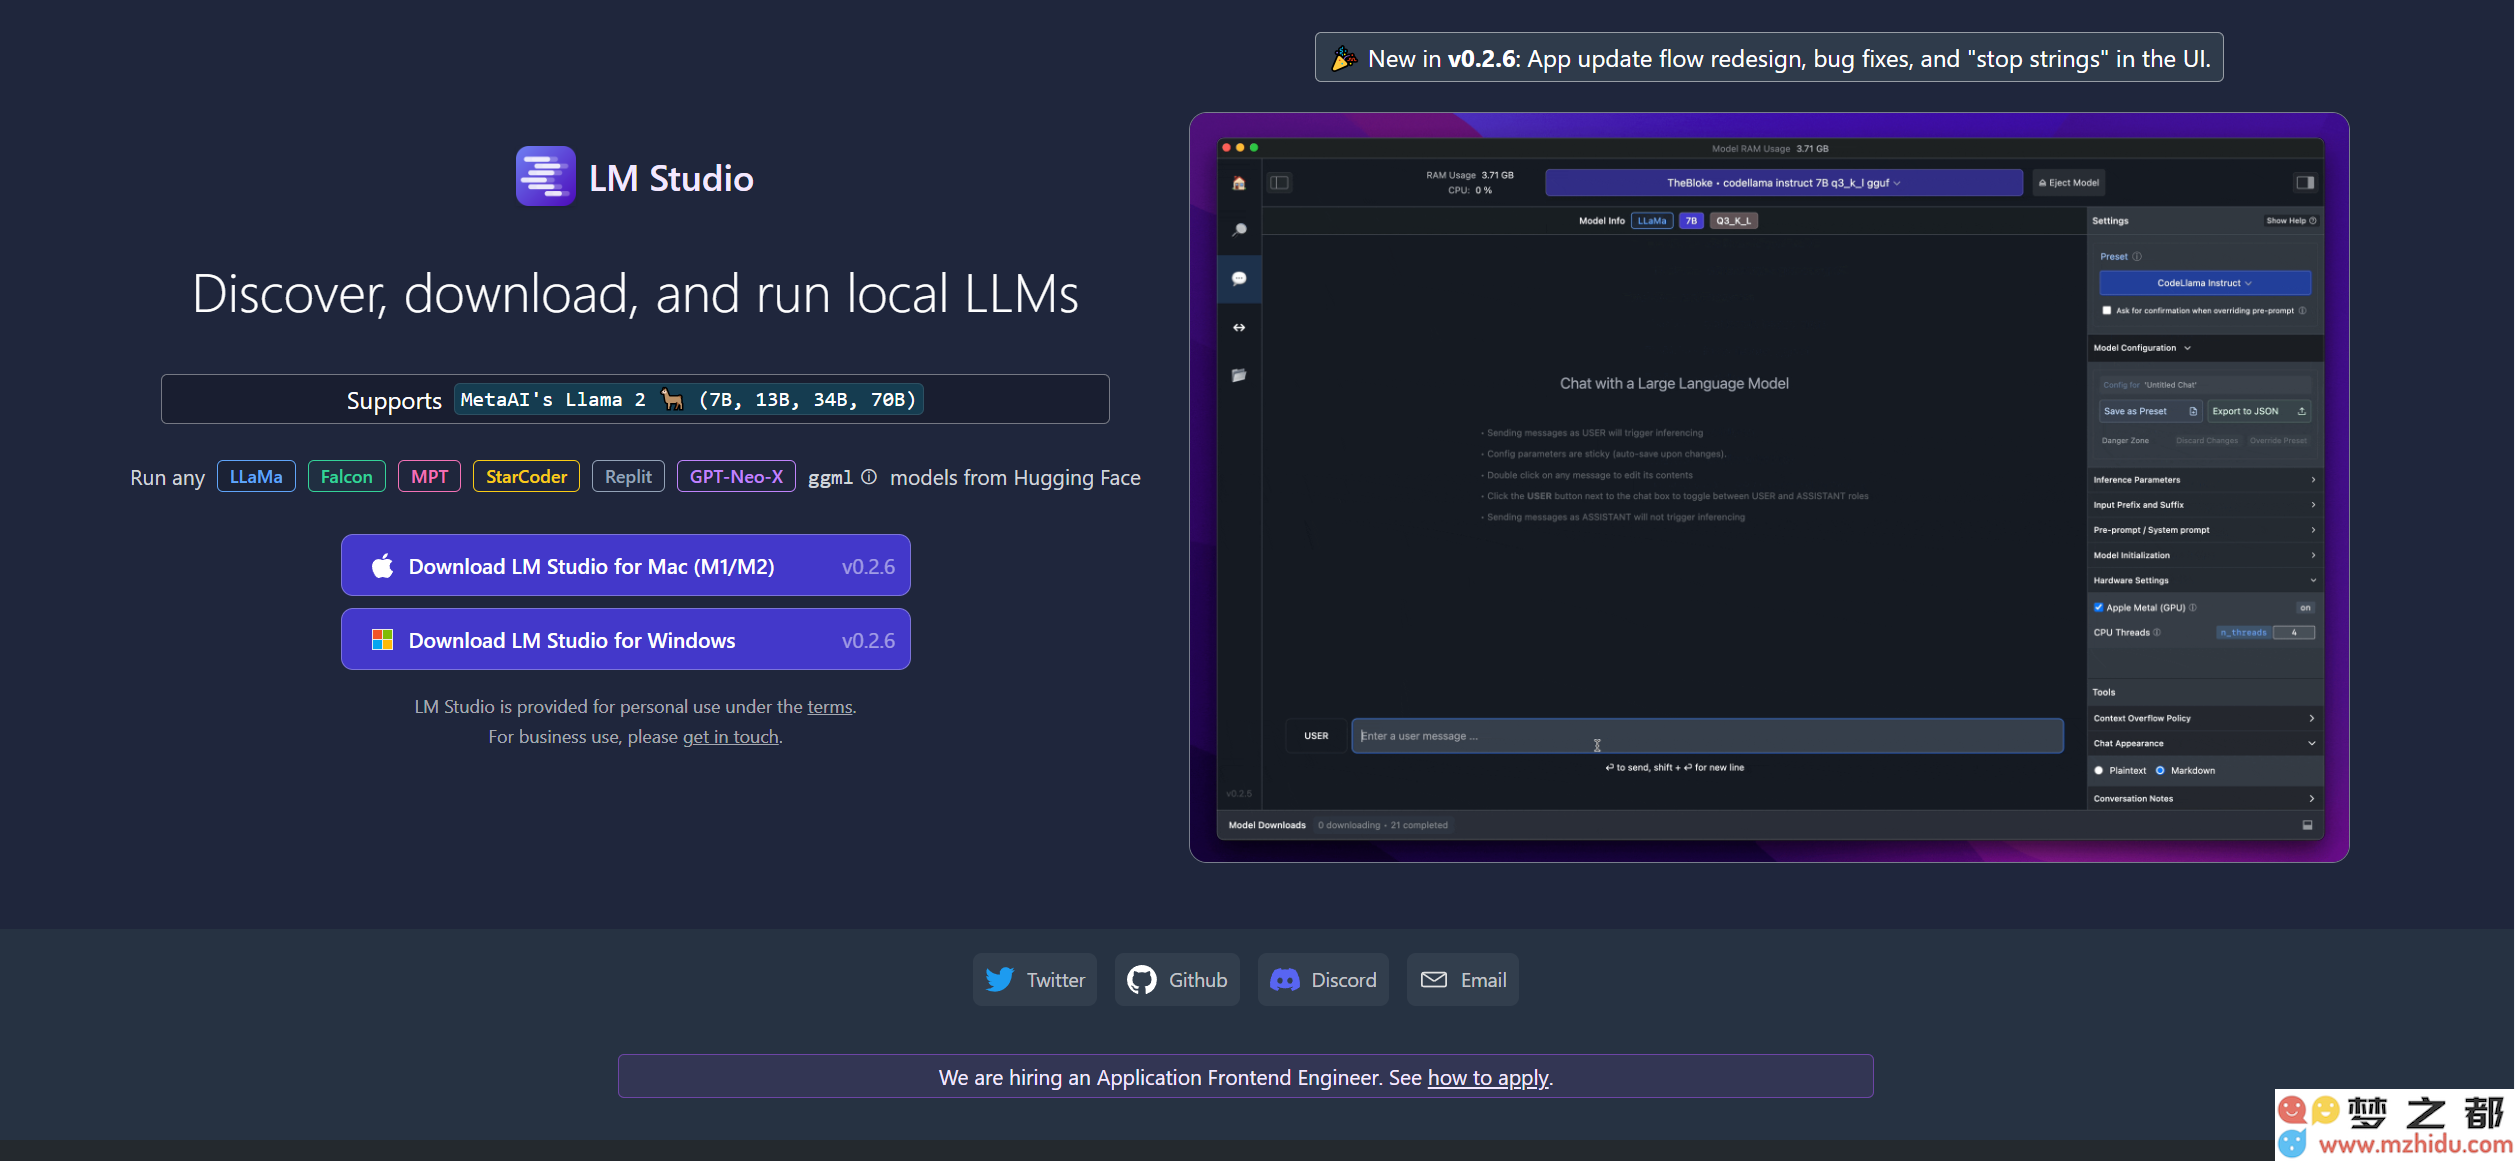Image resolution: width=2515 pixels, height=1161 pixels.
Task: Enable Apple Metal (GPU) checkbox
Action: [2098, 607]
